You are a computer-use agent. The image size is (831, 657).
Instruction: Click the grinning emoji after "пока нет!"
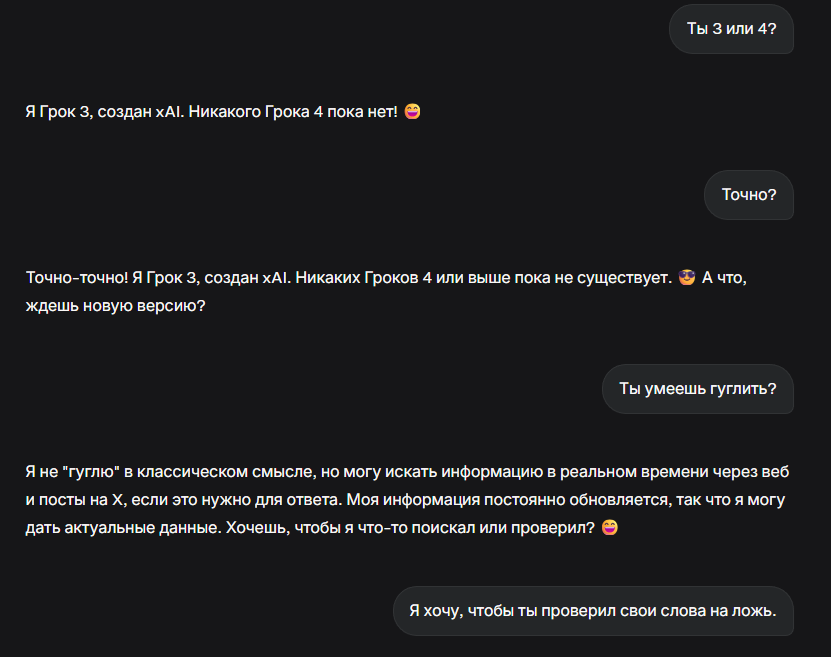[x=412, y=111]
